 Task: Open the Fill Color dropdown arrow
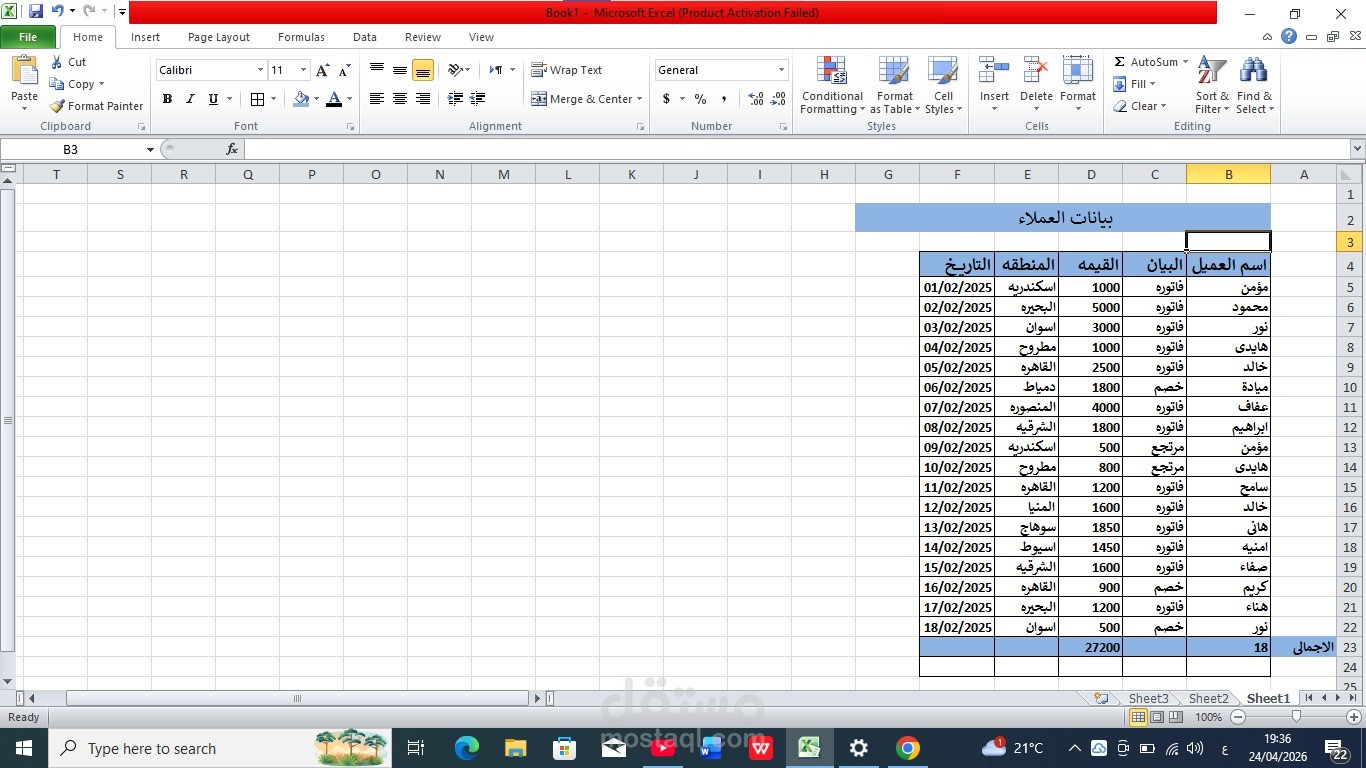click(x=316, y=99)
